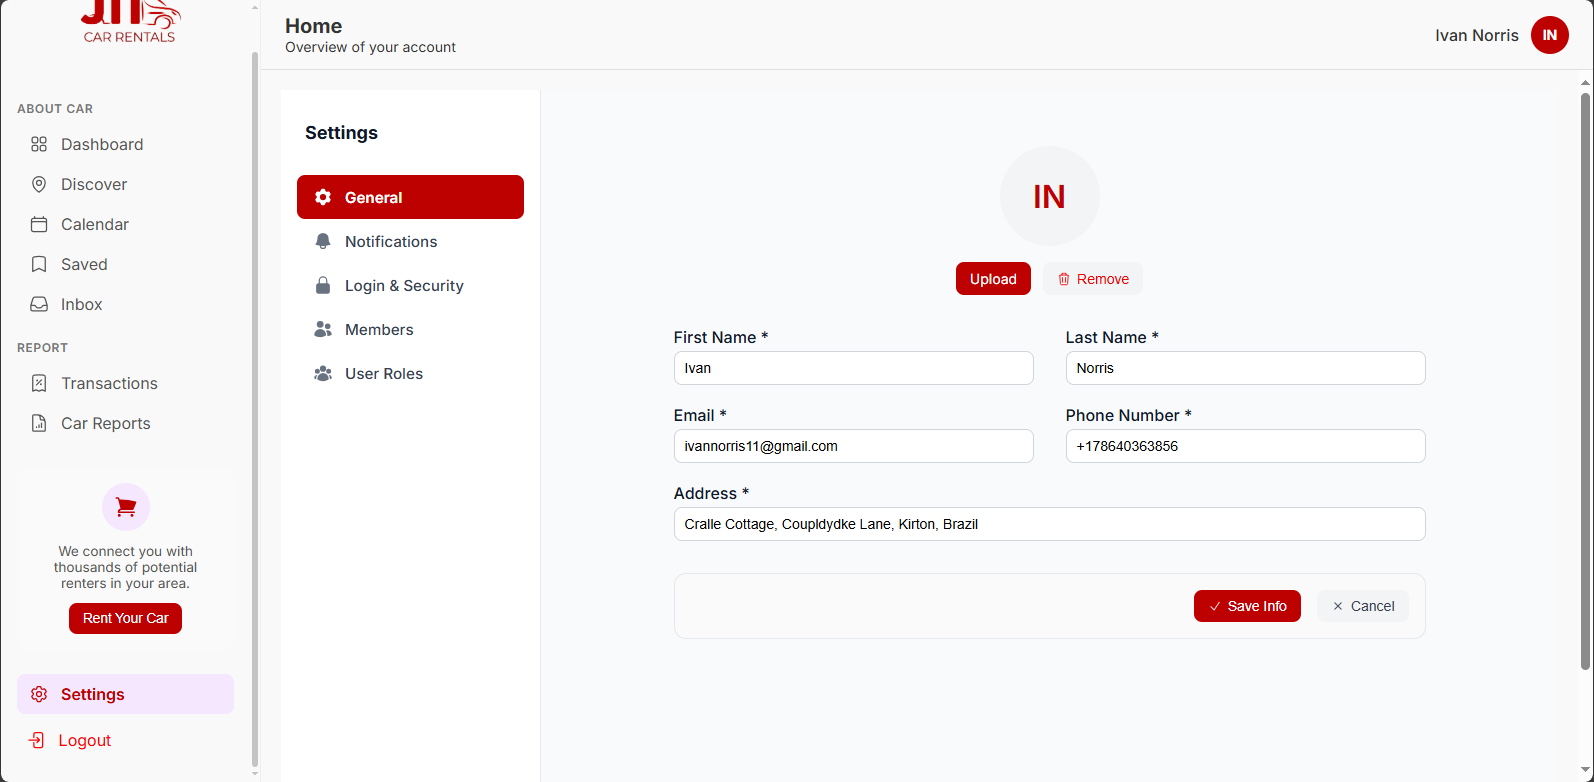Remove the profile picture
This screenshot has width=1594, height=782.
(x=1093, y=279)
